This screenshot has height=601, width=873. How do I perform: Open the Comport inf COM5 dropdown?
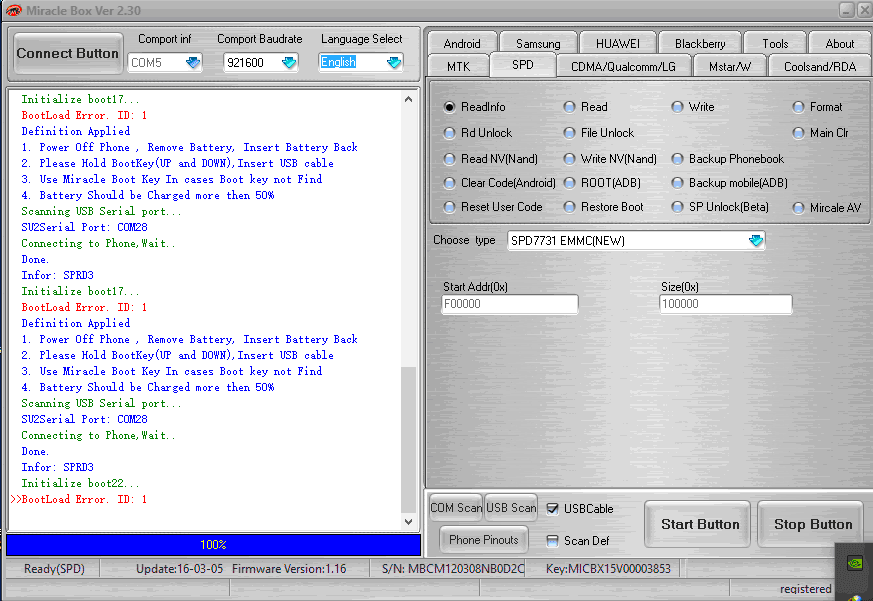click(193, 62)
